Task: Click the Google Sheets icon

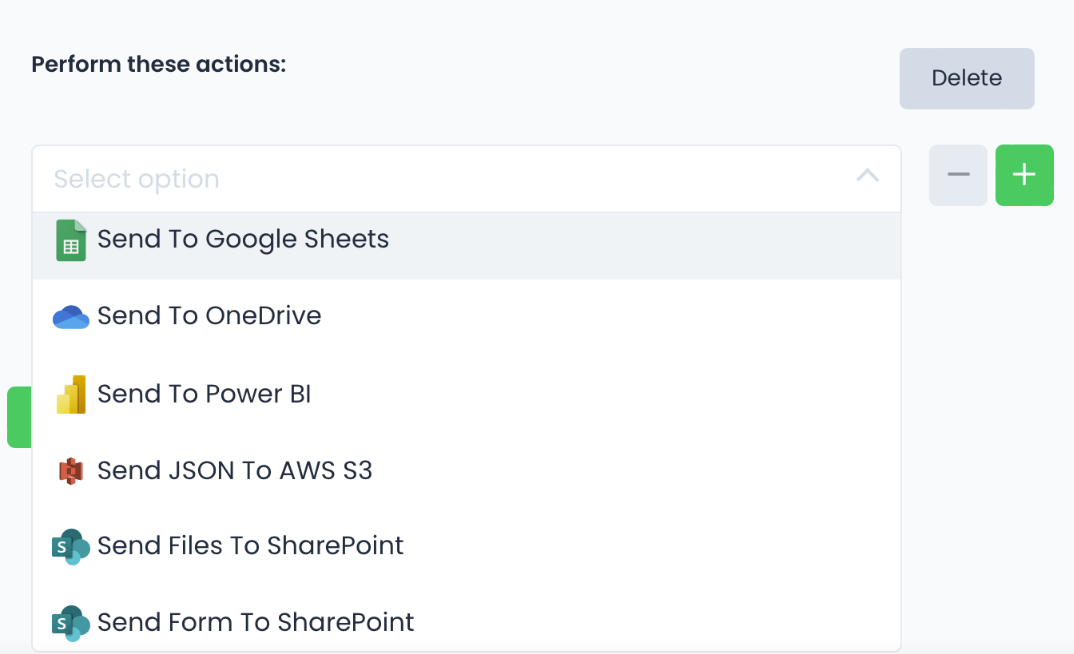Action: [x=70, y=240]
